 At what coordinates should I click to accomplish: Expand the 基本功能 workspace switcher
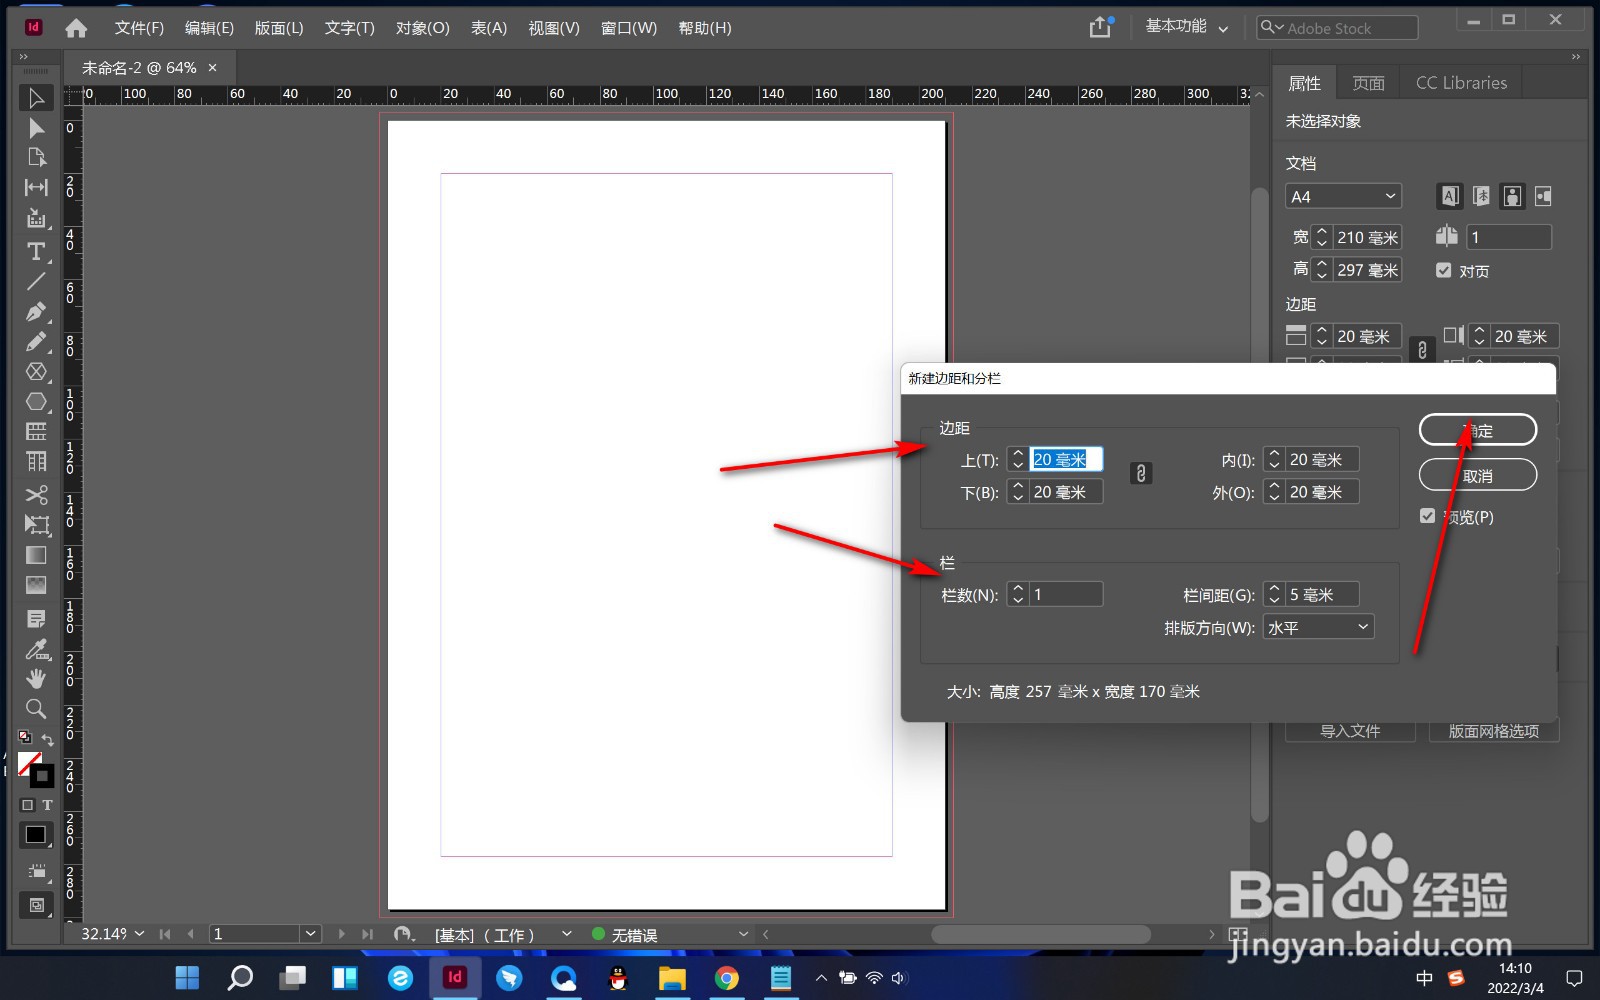1187,27
